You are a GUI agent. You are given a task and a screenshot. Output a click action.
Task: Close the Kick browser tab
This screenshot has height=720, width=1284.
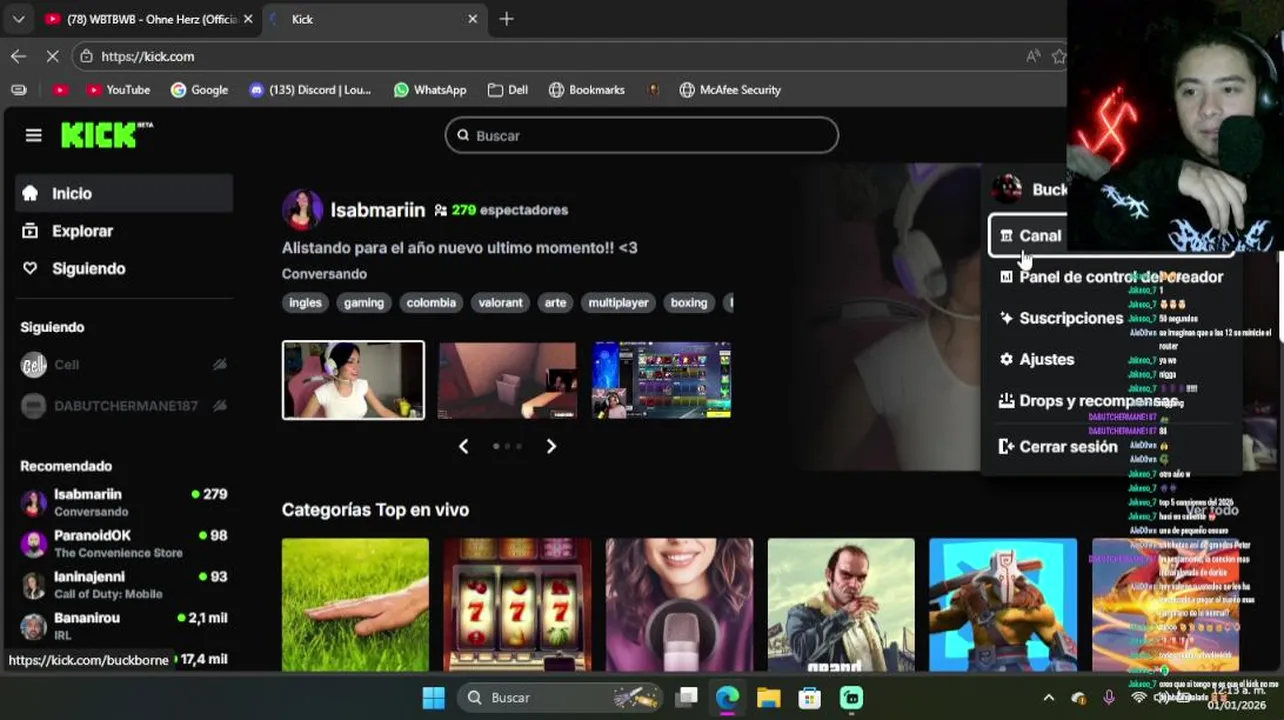(x=473, y=19)
